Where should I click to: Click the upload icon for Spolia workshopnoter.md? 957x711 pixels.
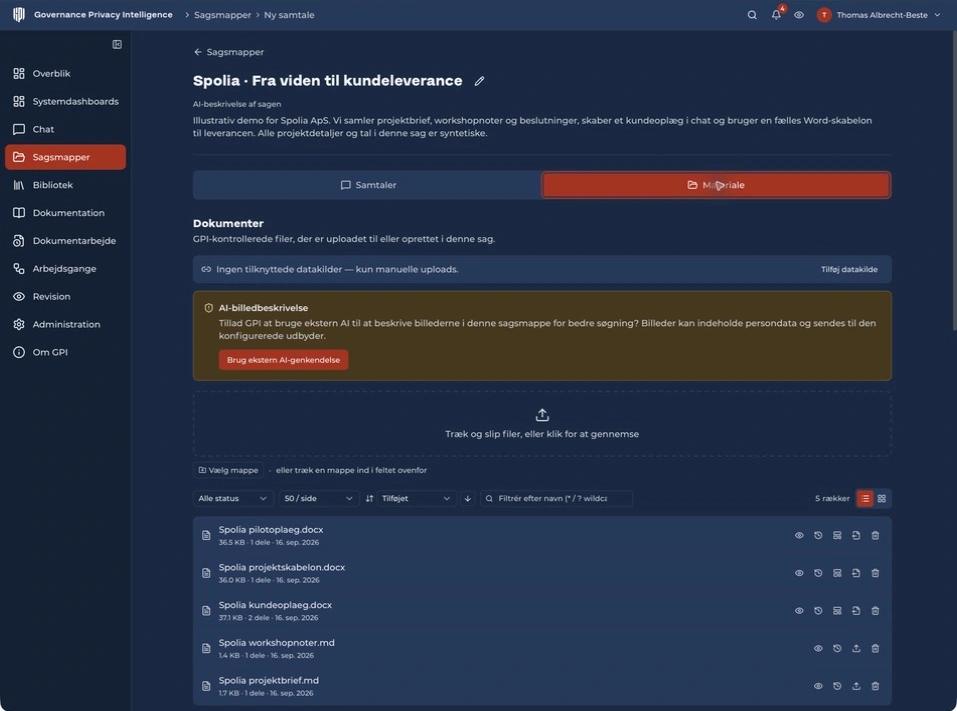[x=856, y=649]
